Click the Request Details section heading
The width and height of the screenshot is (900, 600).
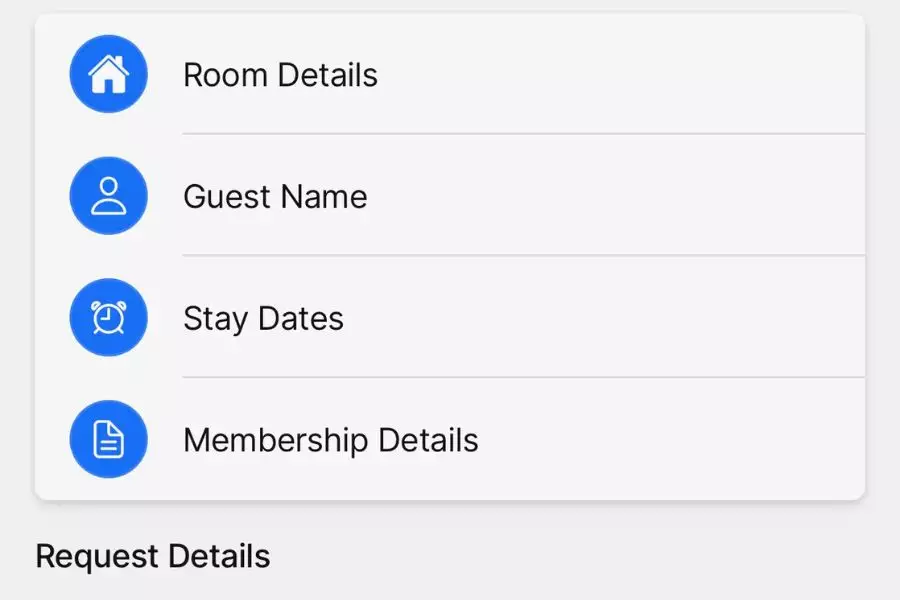[x=152, y=556]
